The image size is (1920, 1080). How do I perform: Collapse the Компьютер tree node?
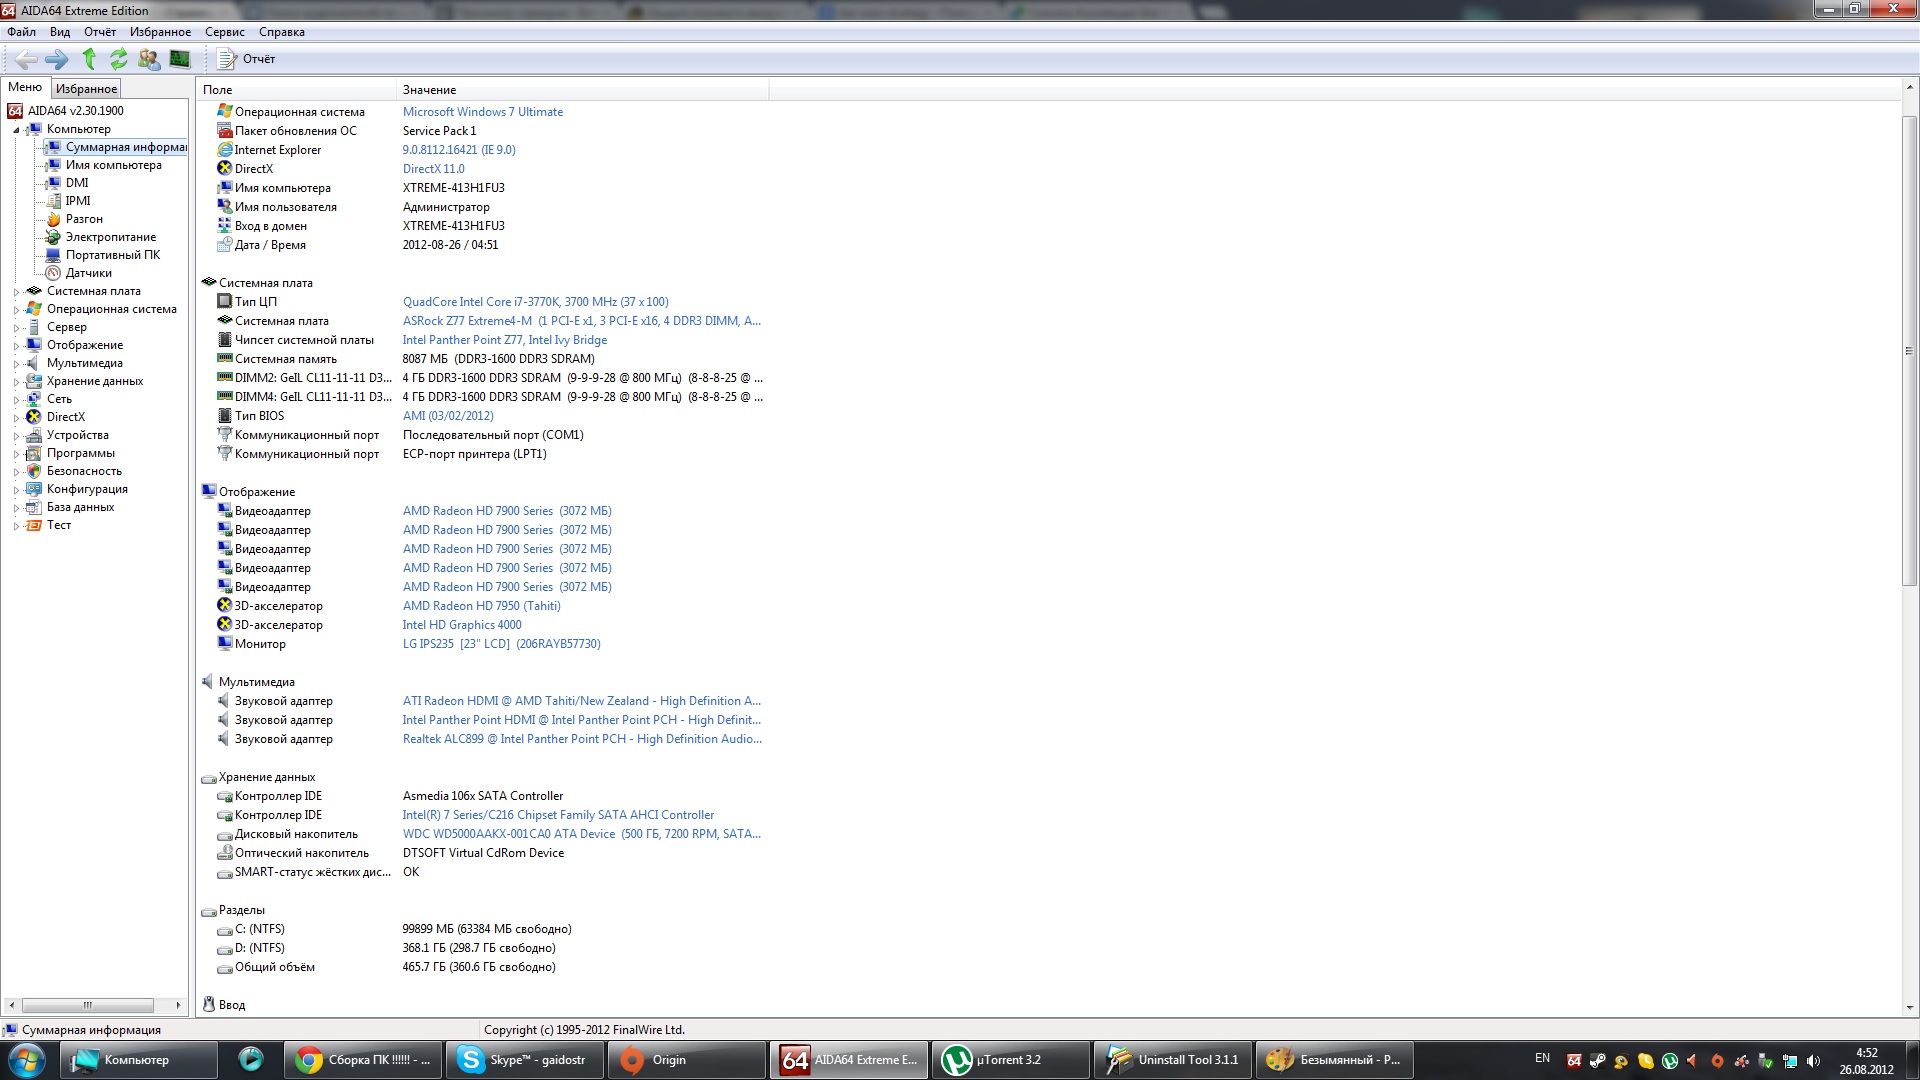point(16,130)
